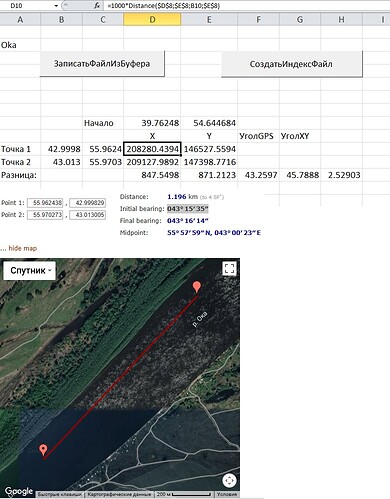Toggle the map fullscreen icon
Image resolution: width=390 pixels, height=499 pixels.
click(x=229, y=268)
